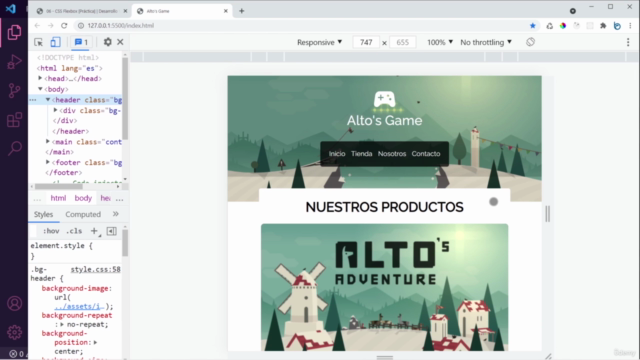Click address bar 127.0.0.1:5500/index.html
This screenshot has height=360, width=640.
121,26
